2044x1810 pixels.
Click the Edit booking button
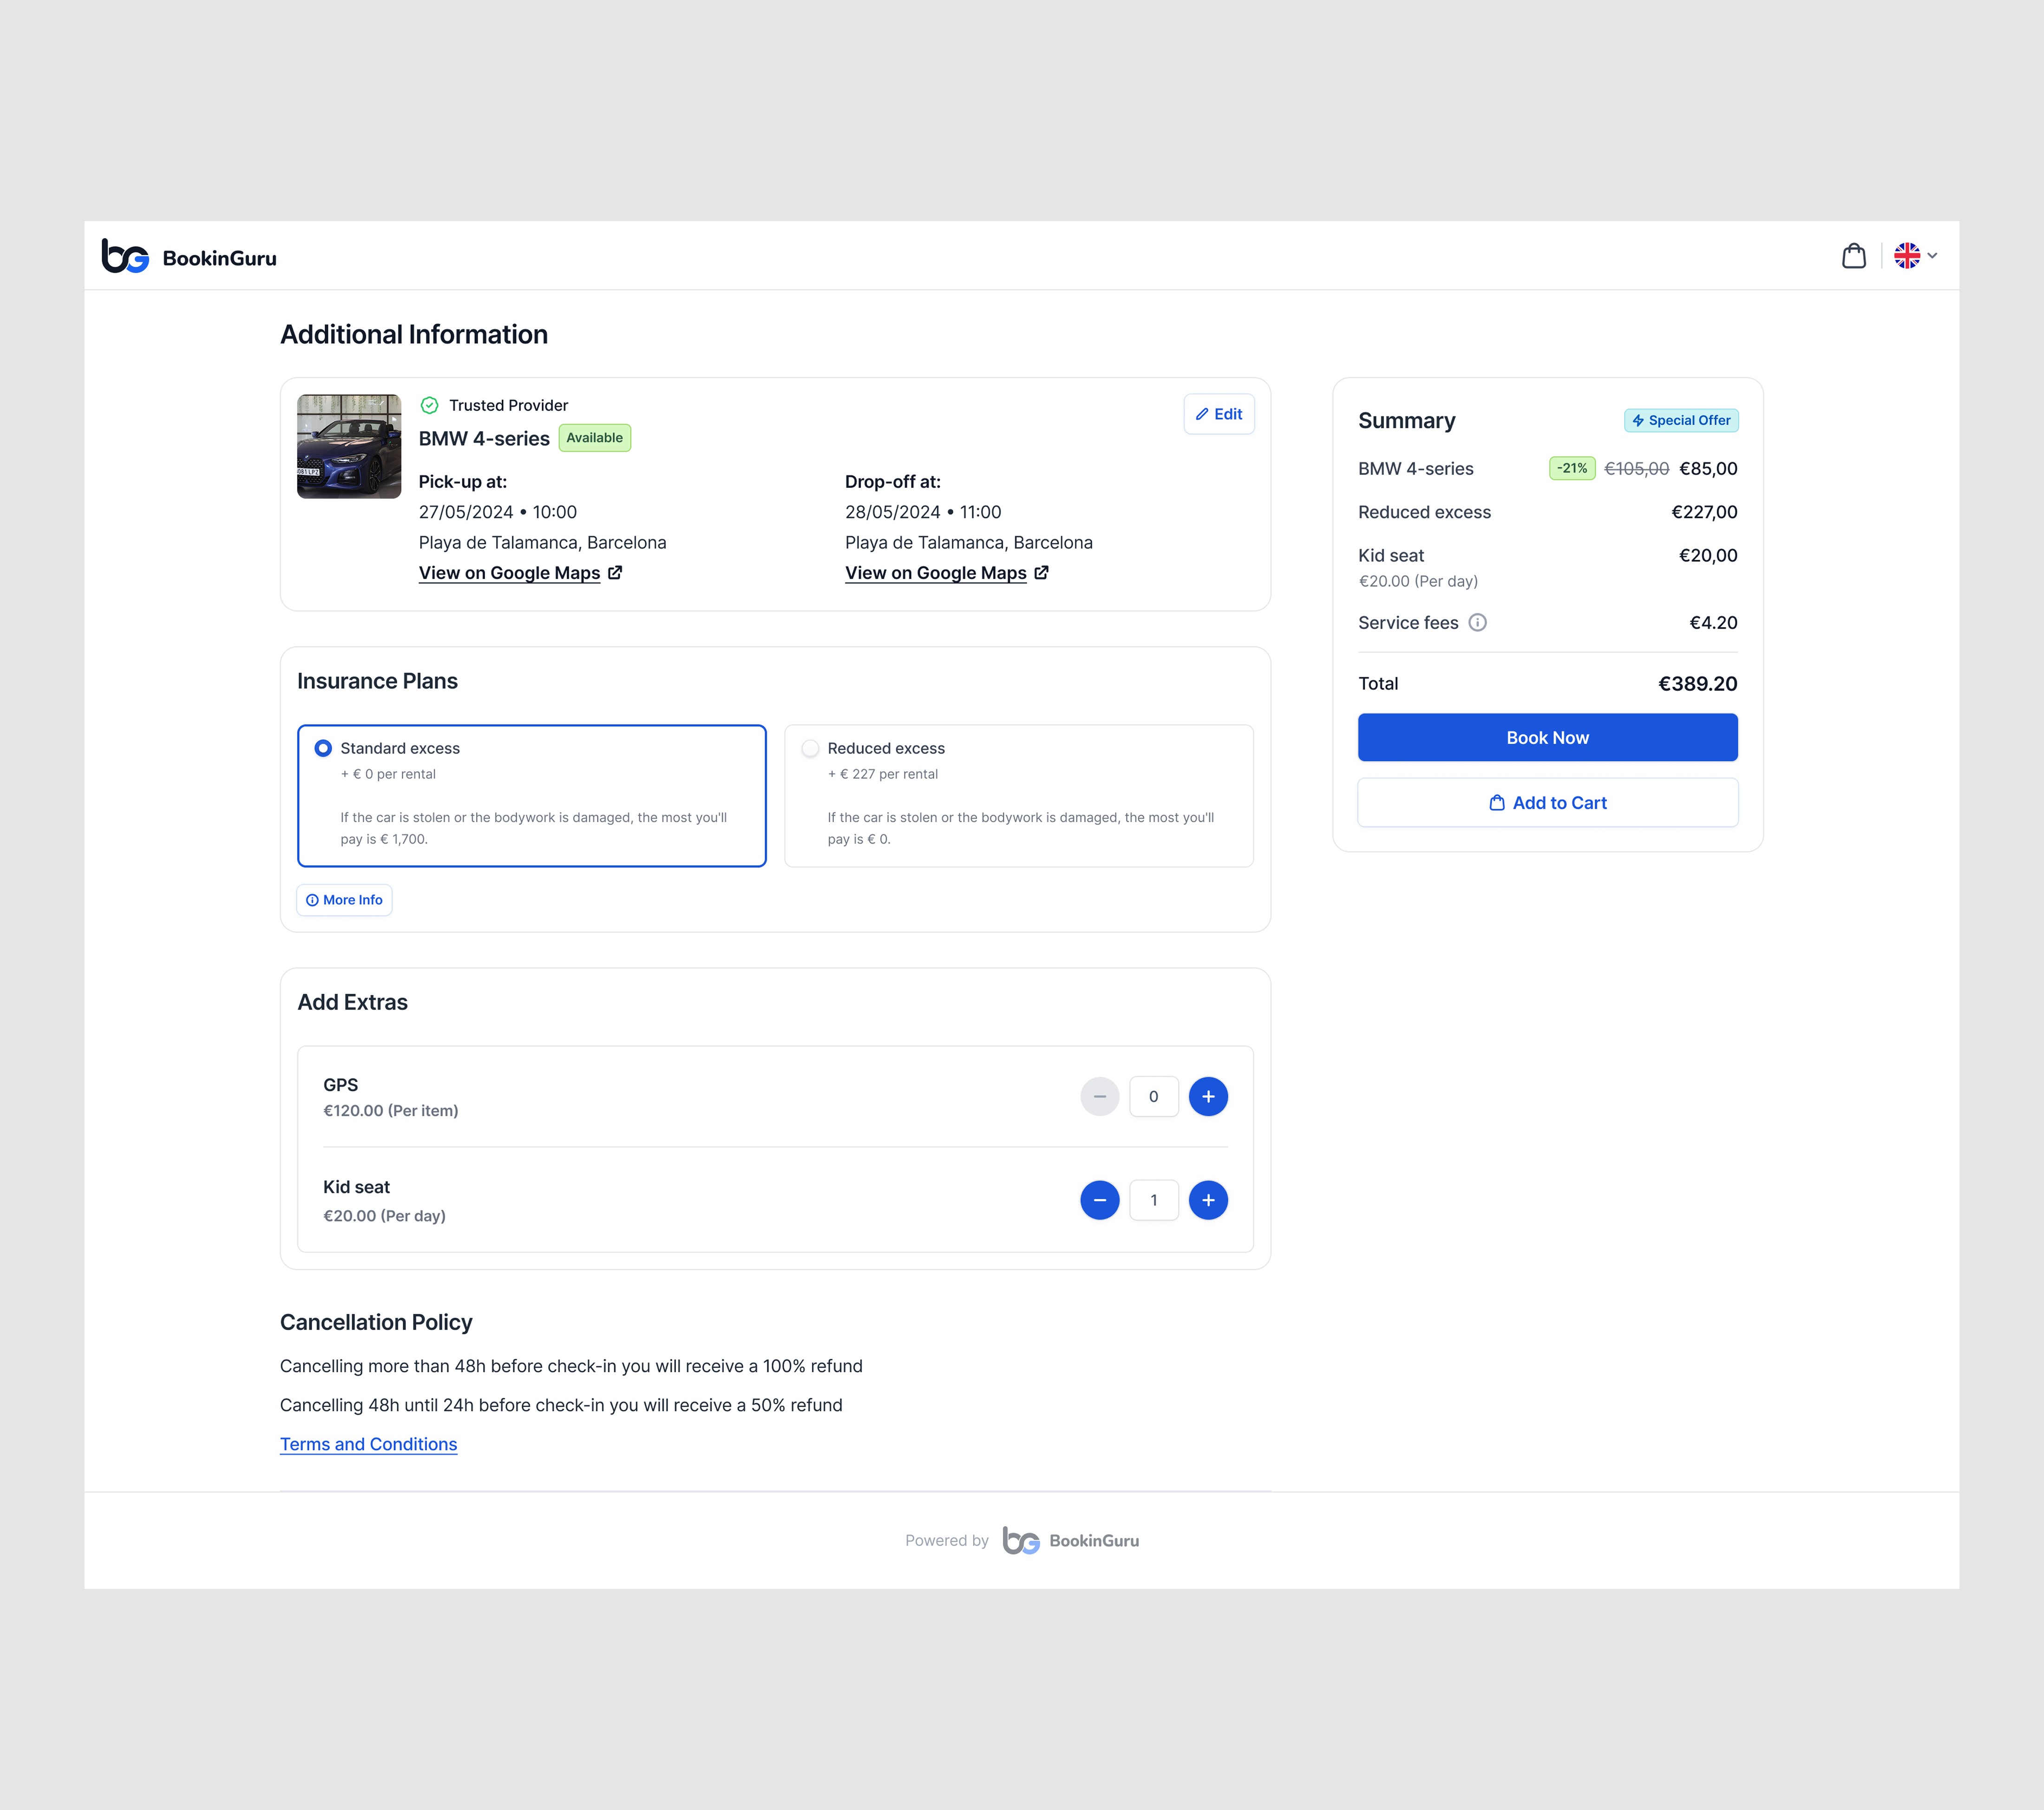[x=1218, y=414]
